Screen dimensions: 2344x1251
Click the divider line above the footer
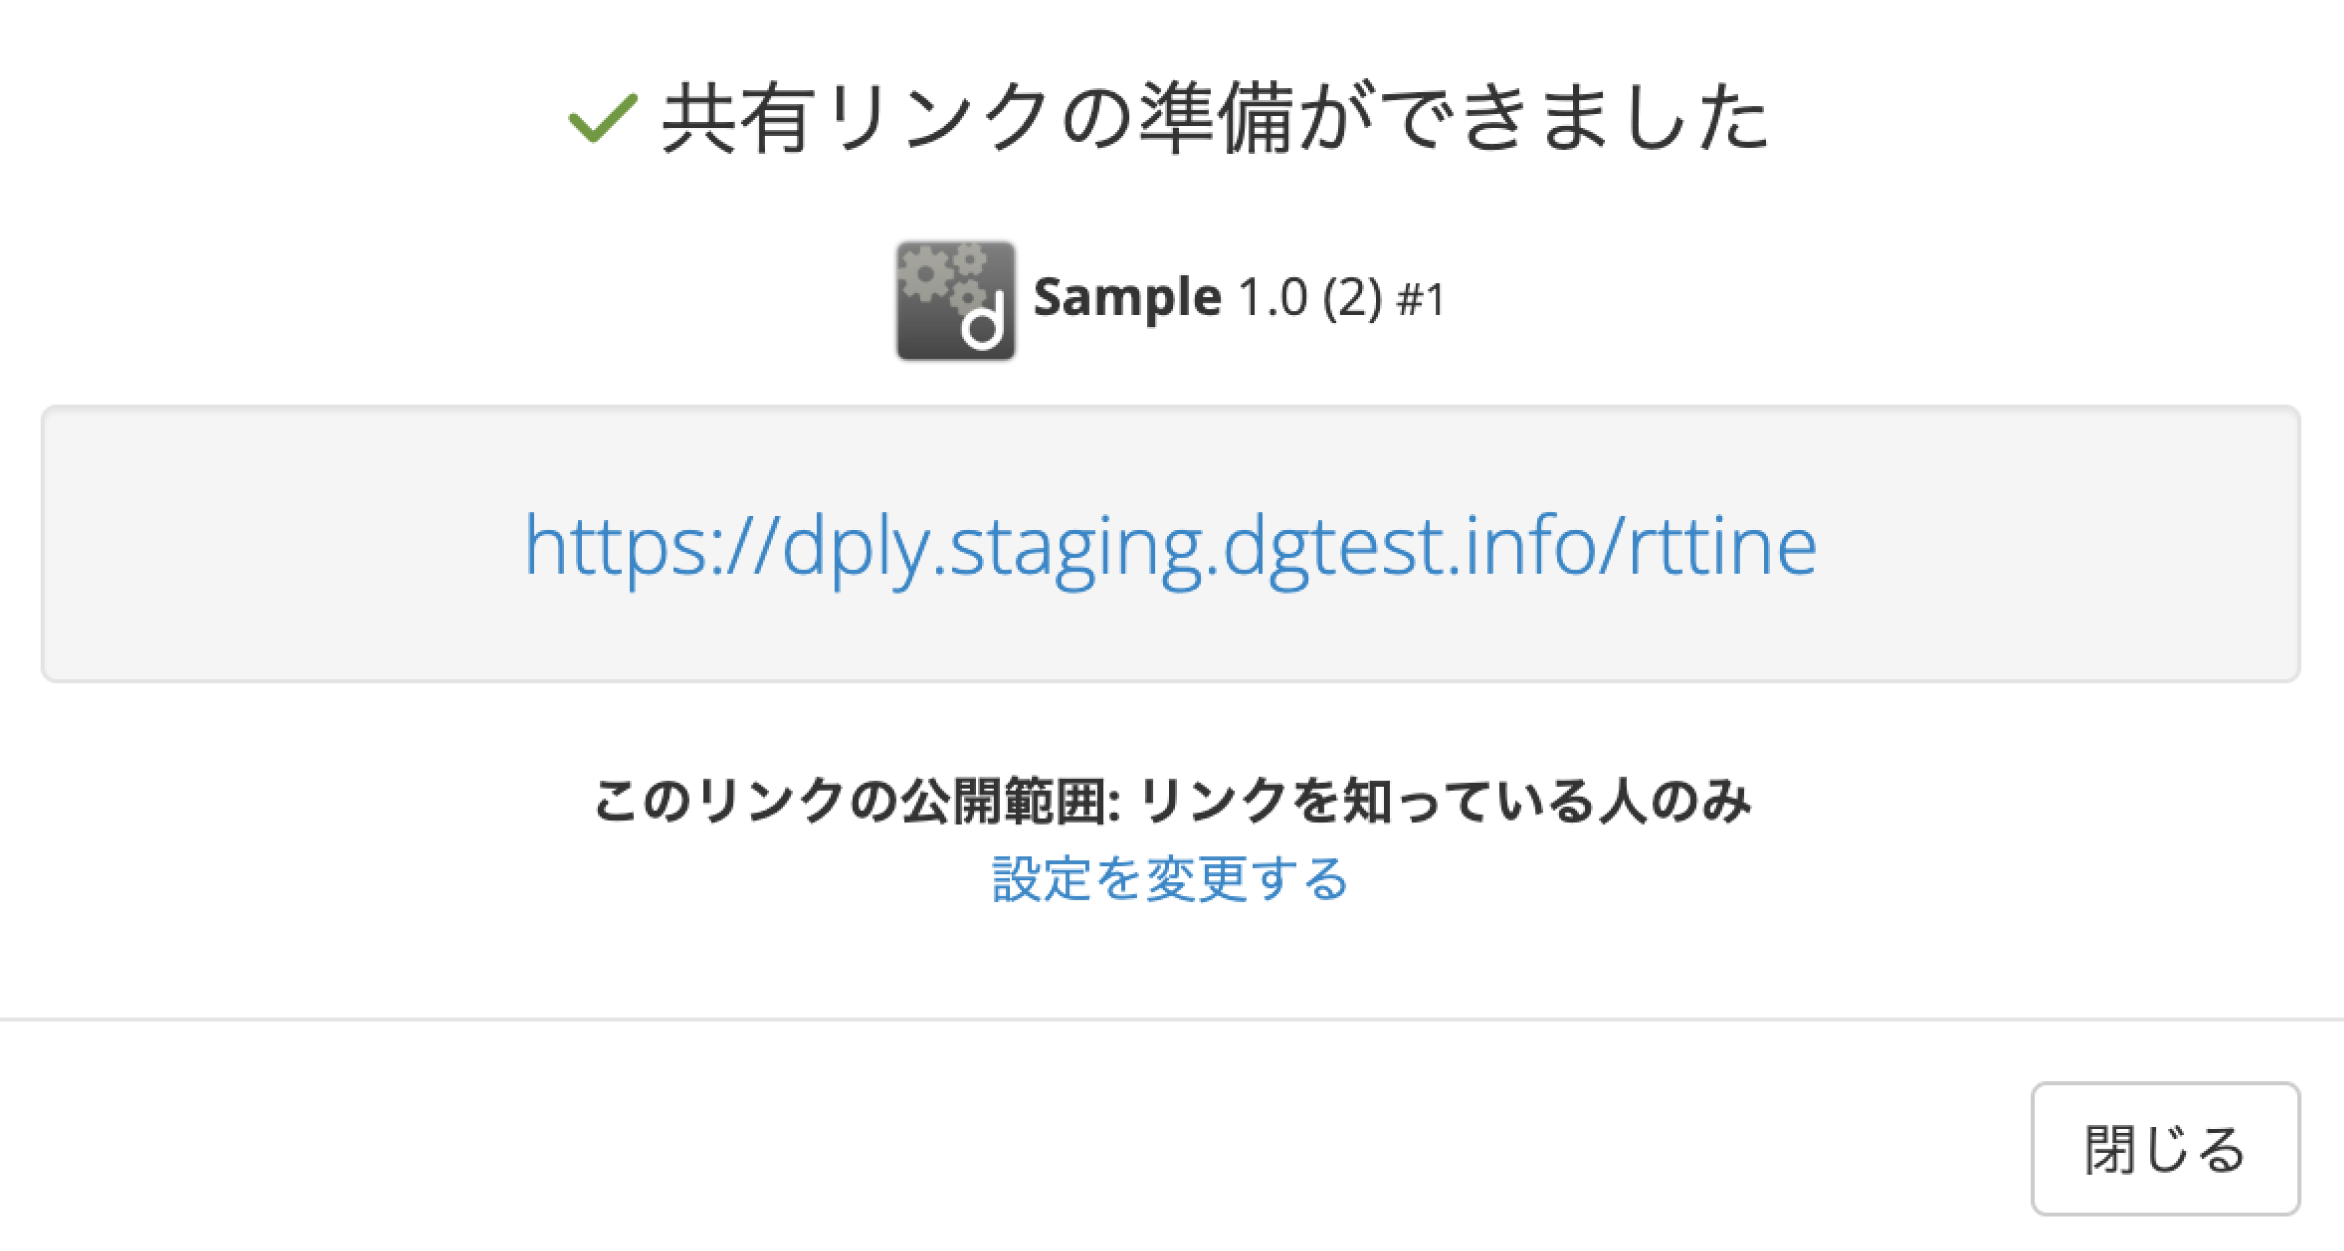click(1172, 1019)
